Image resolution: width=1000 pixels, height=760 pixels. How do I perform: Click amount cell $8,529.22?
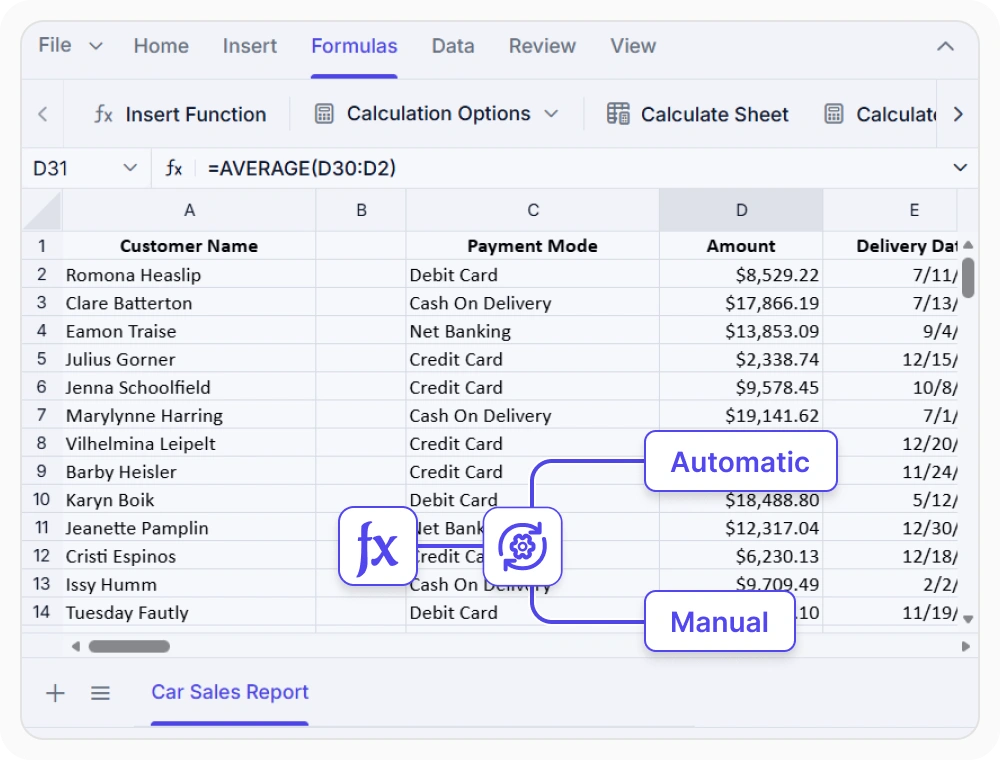[741, 275]
